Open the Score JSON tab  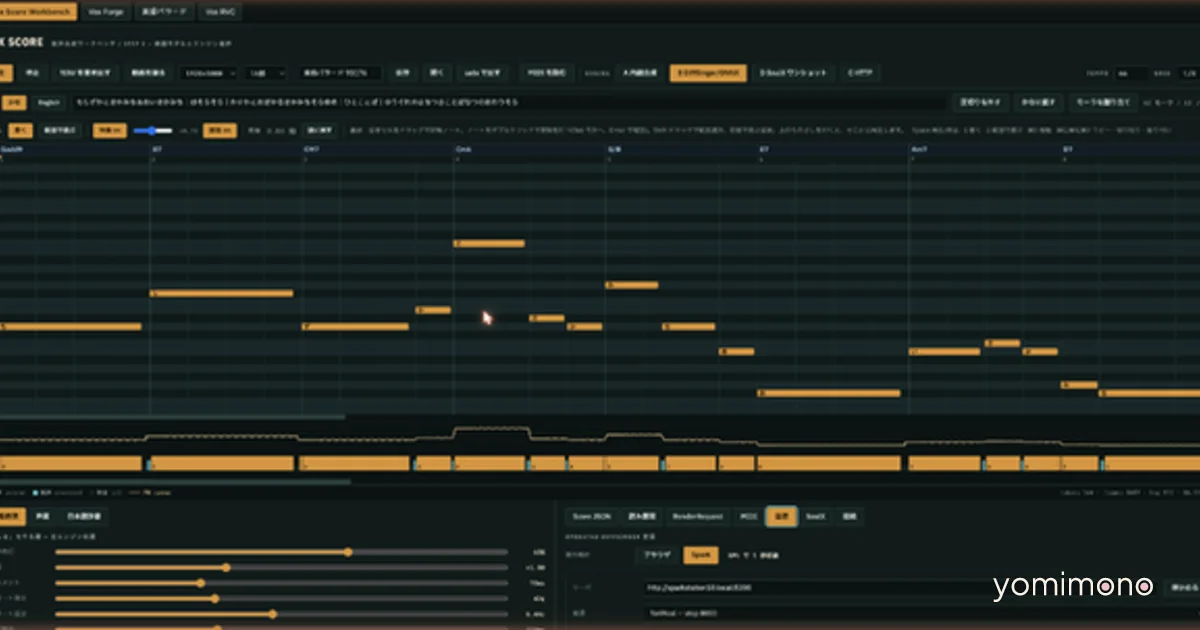coord(590,516)
